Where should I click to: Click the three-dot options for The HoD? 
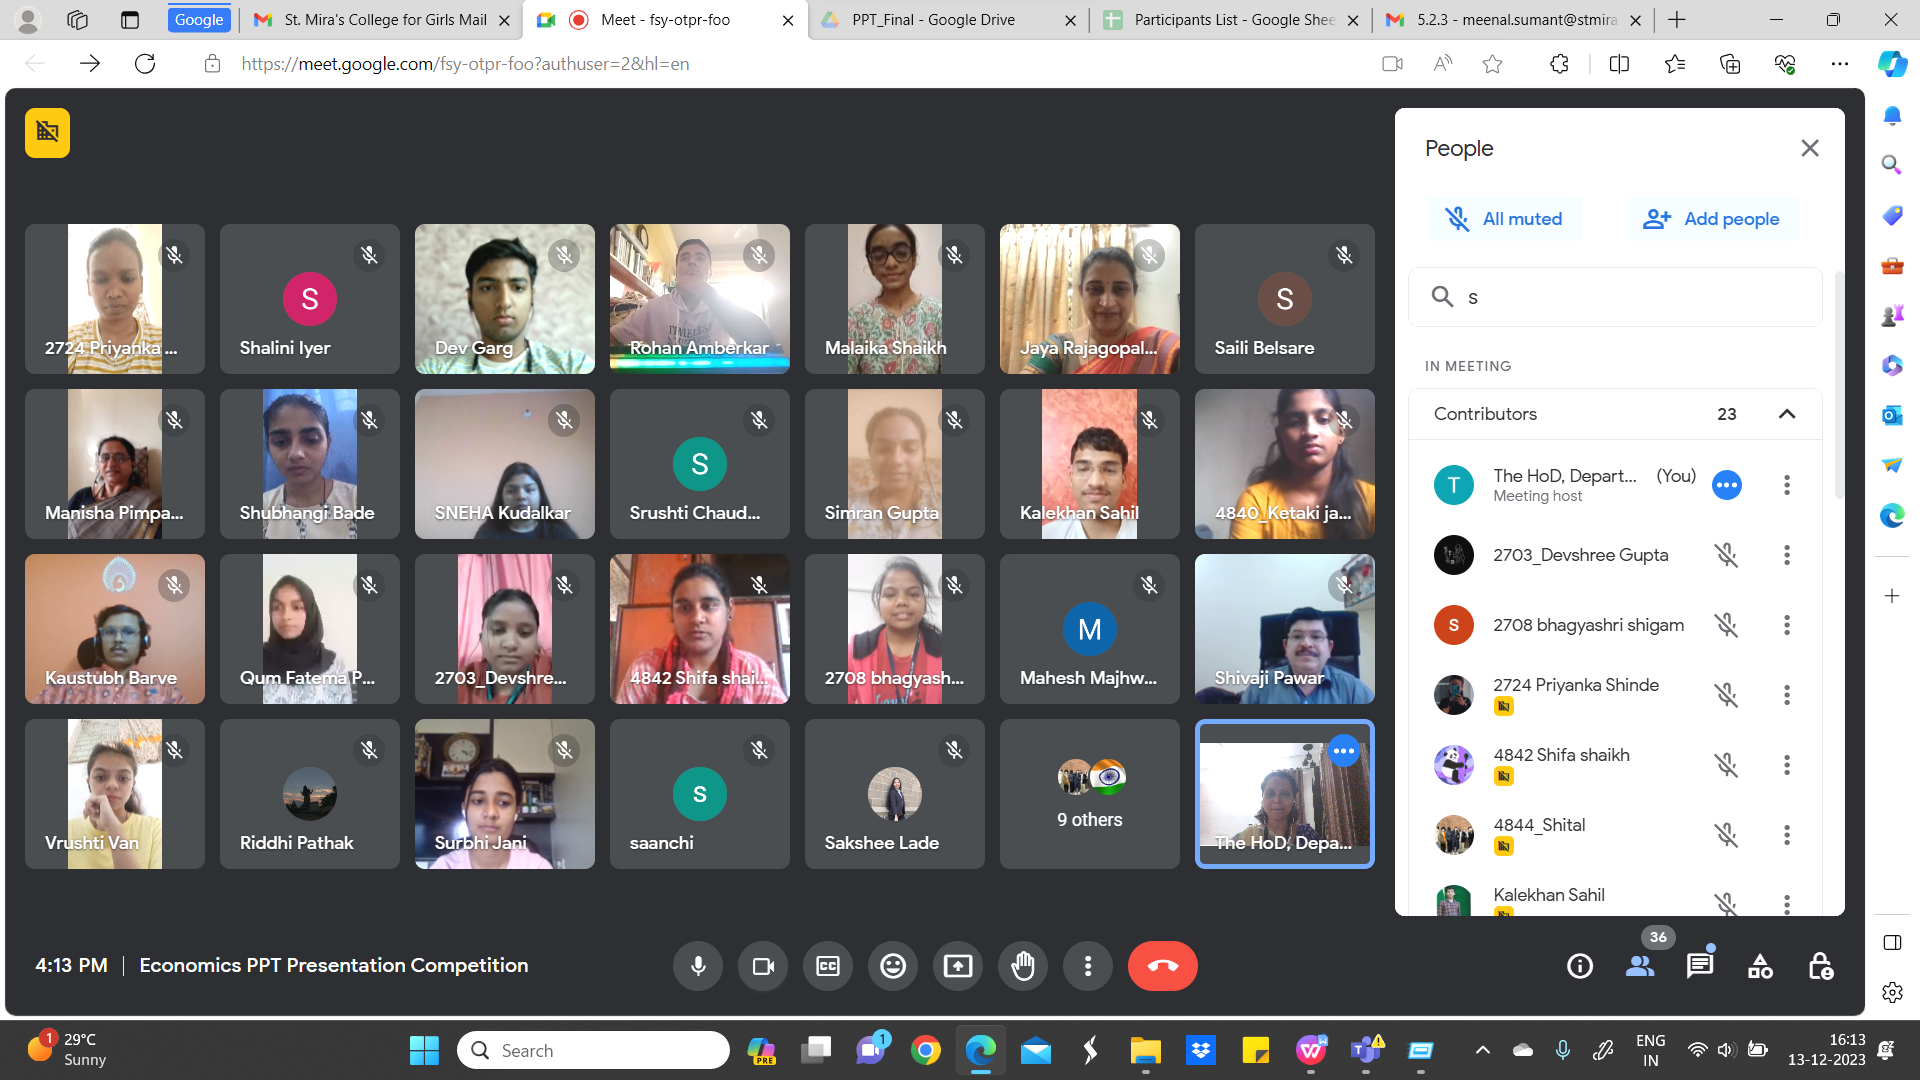(x=1786, y=485)
